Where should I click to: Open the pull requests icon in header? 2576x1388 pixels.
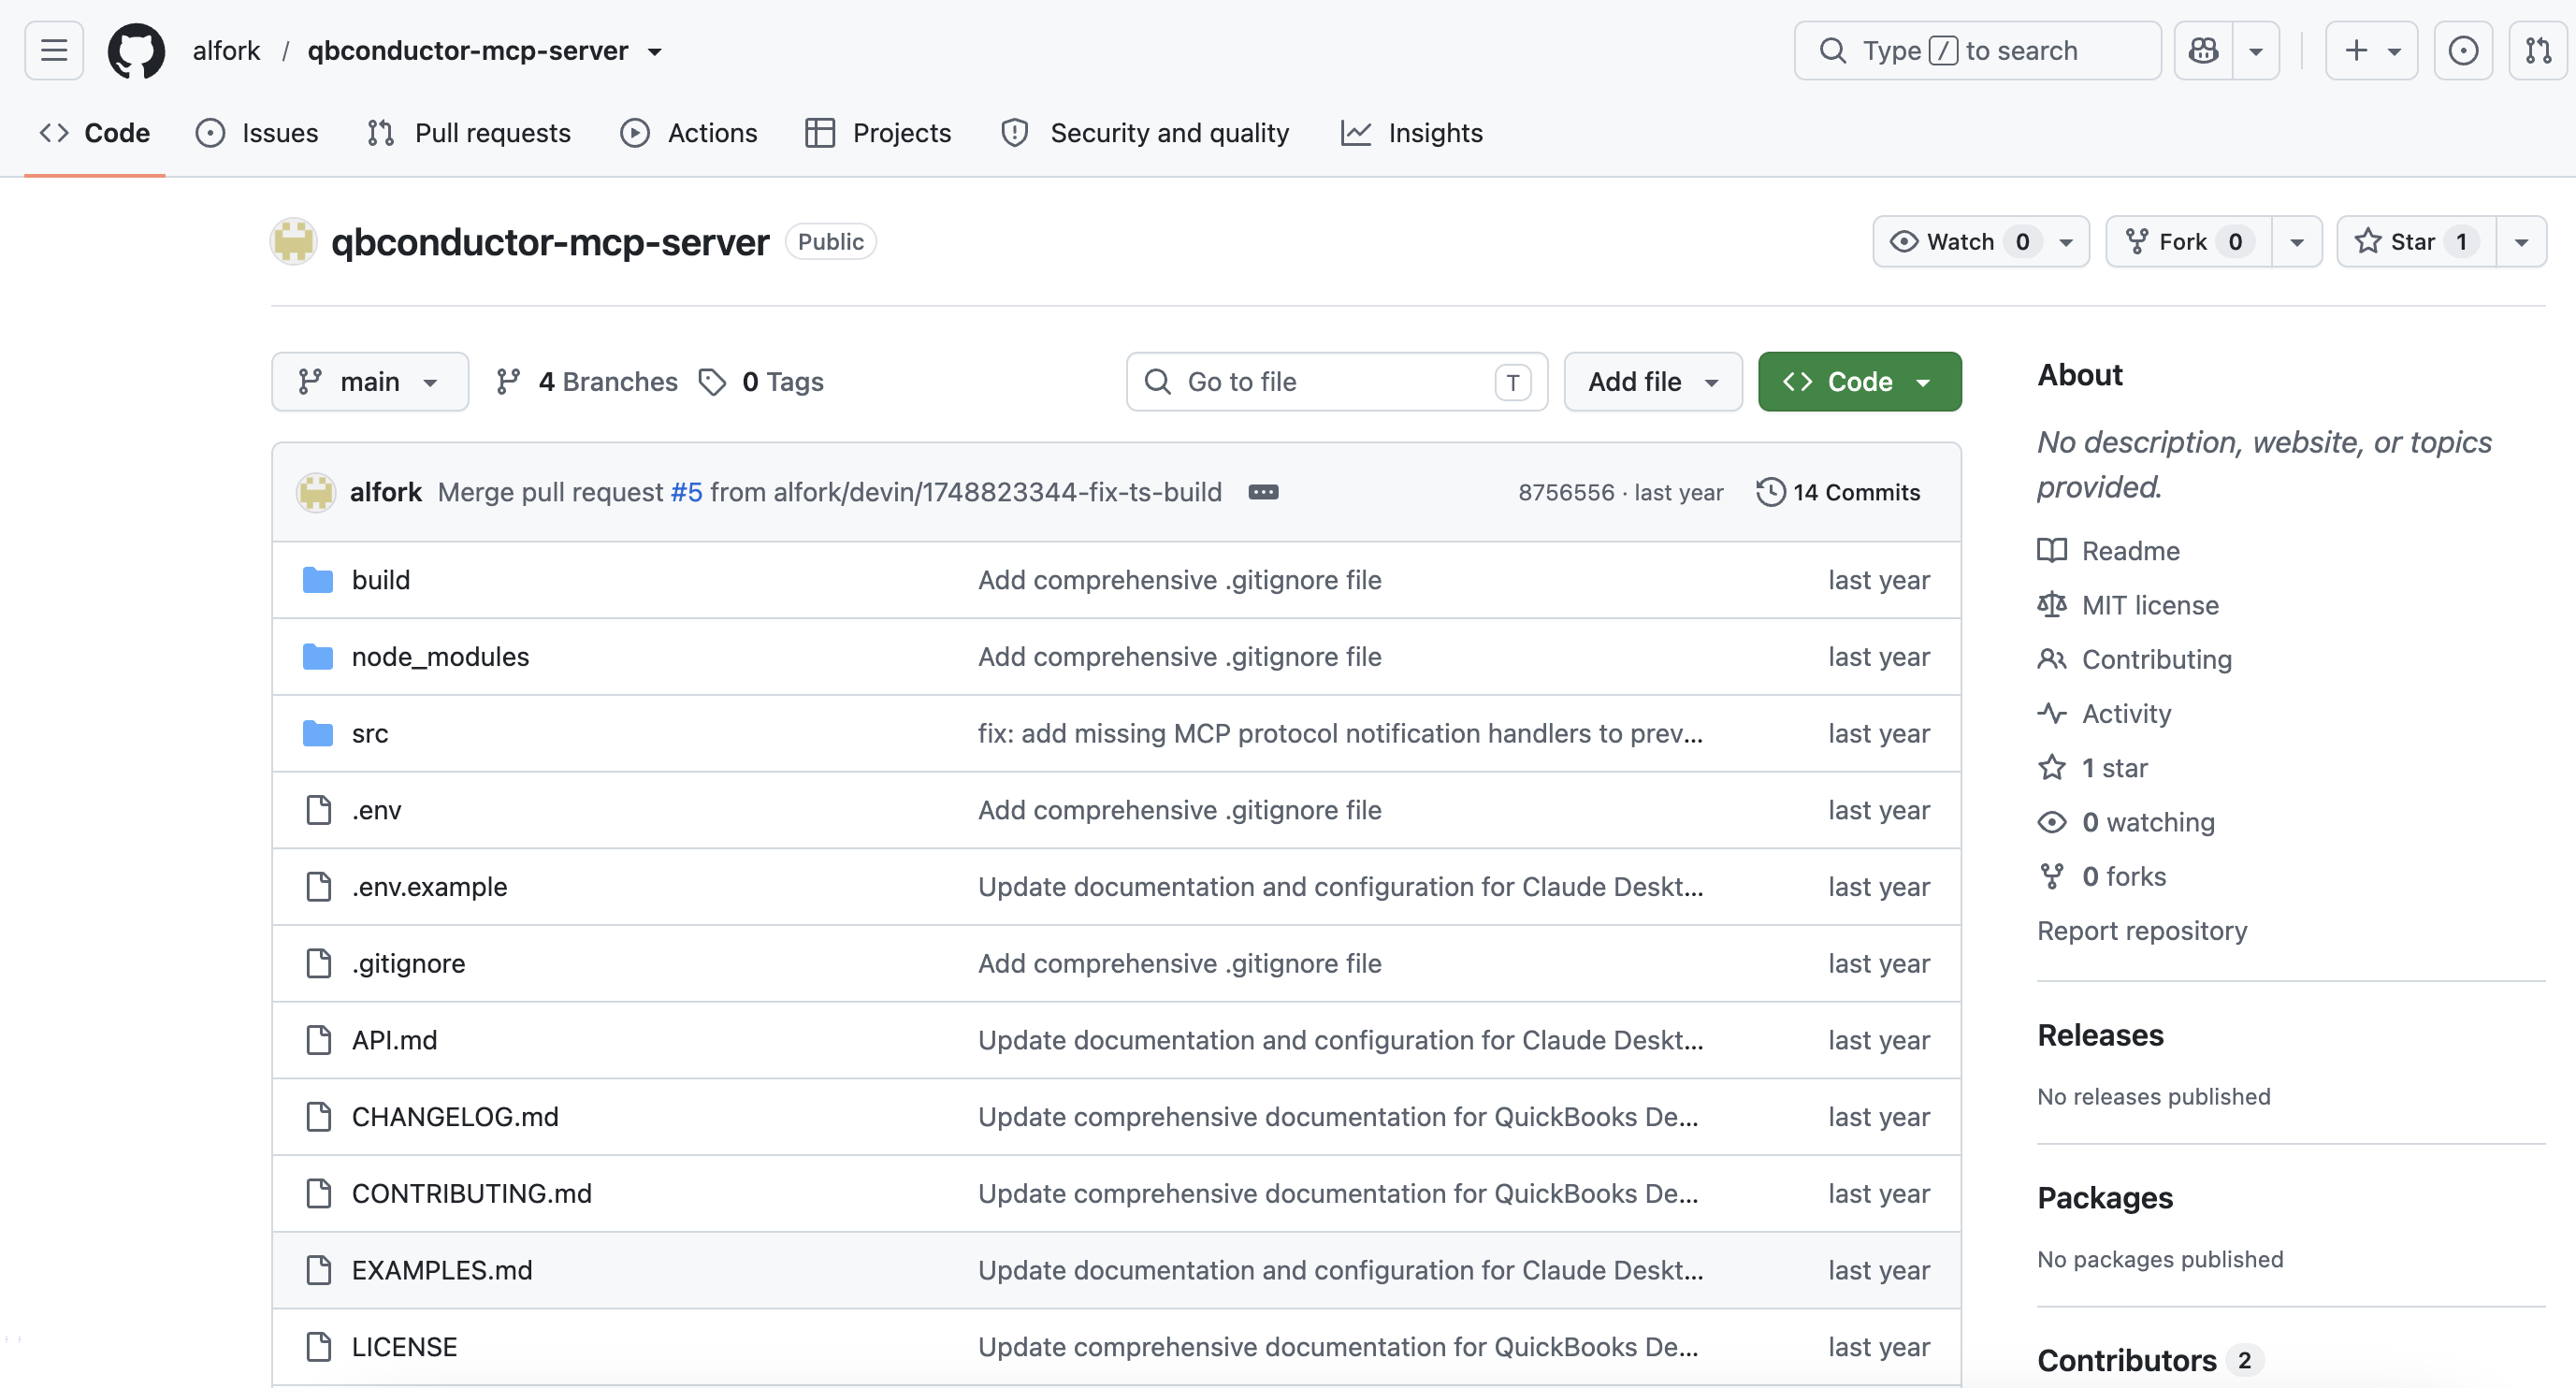(x=2538, y=50)
